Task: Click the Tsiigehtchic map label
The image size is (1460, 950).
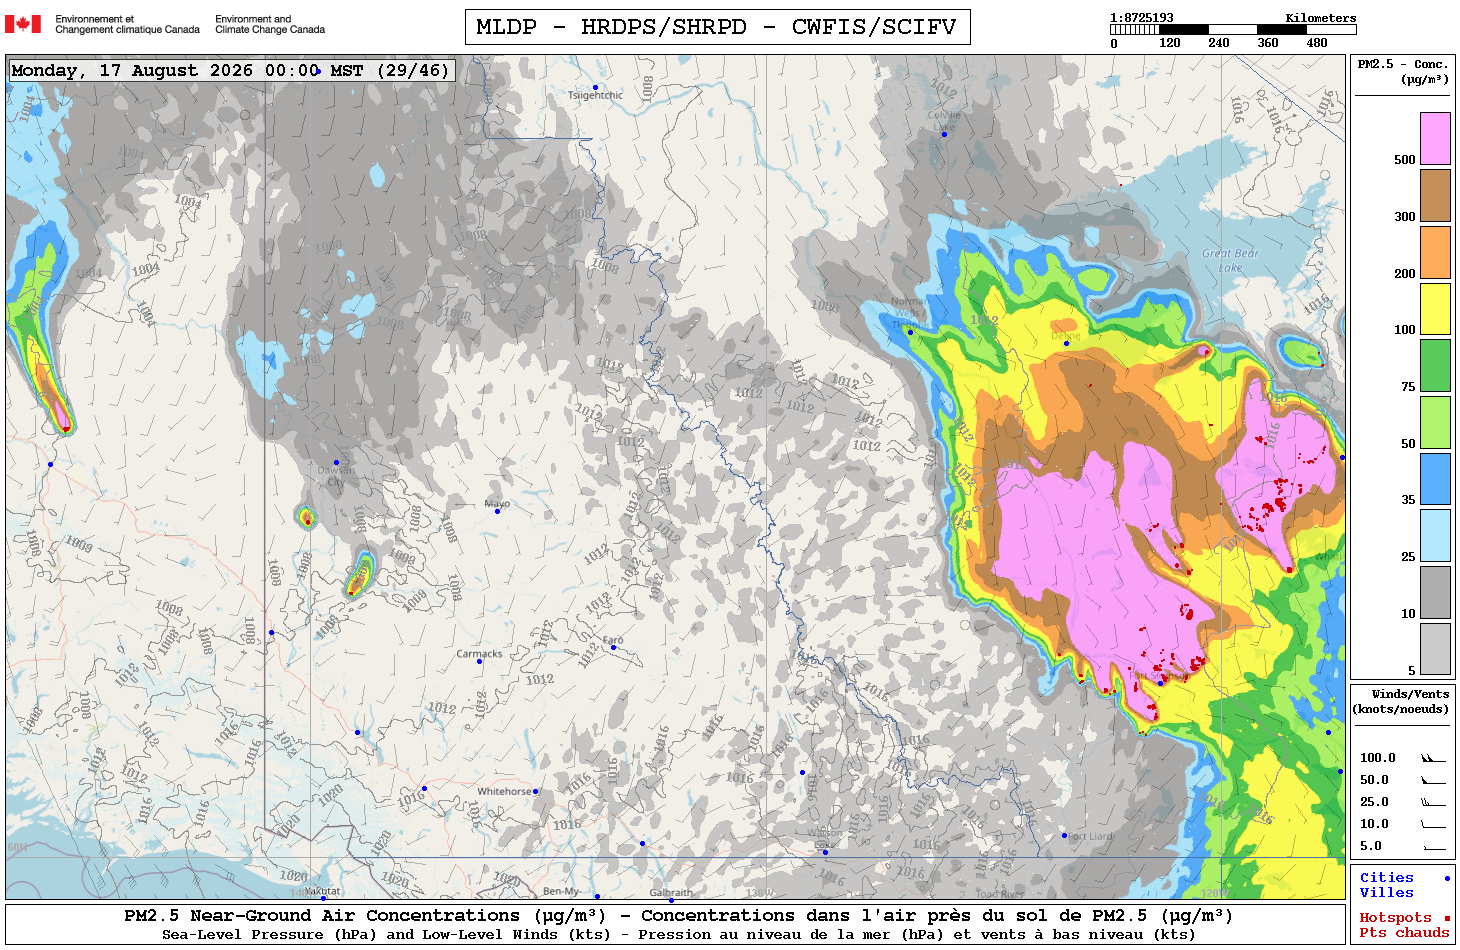Action: click(x=595, y=96)
